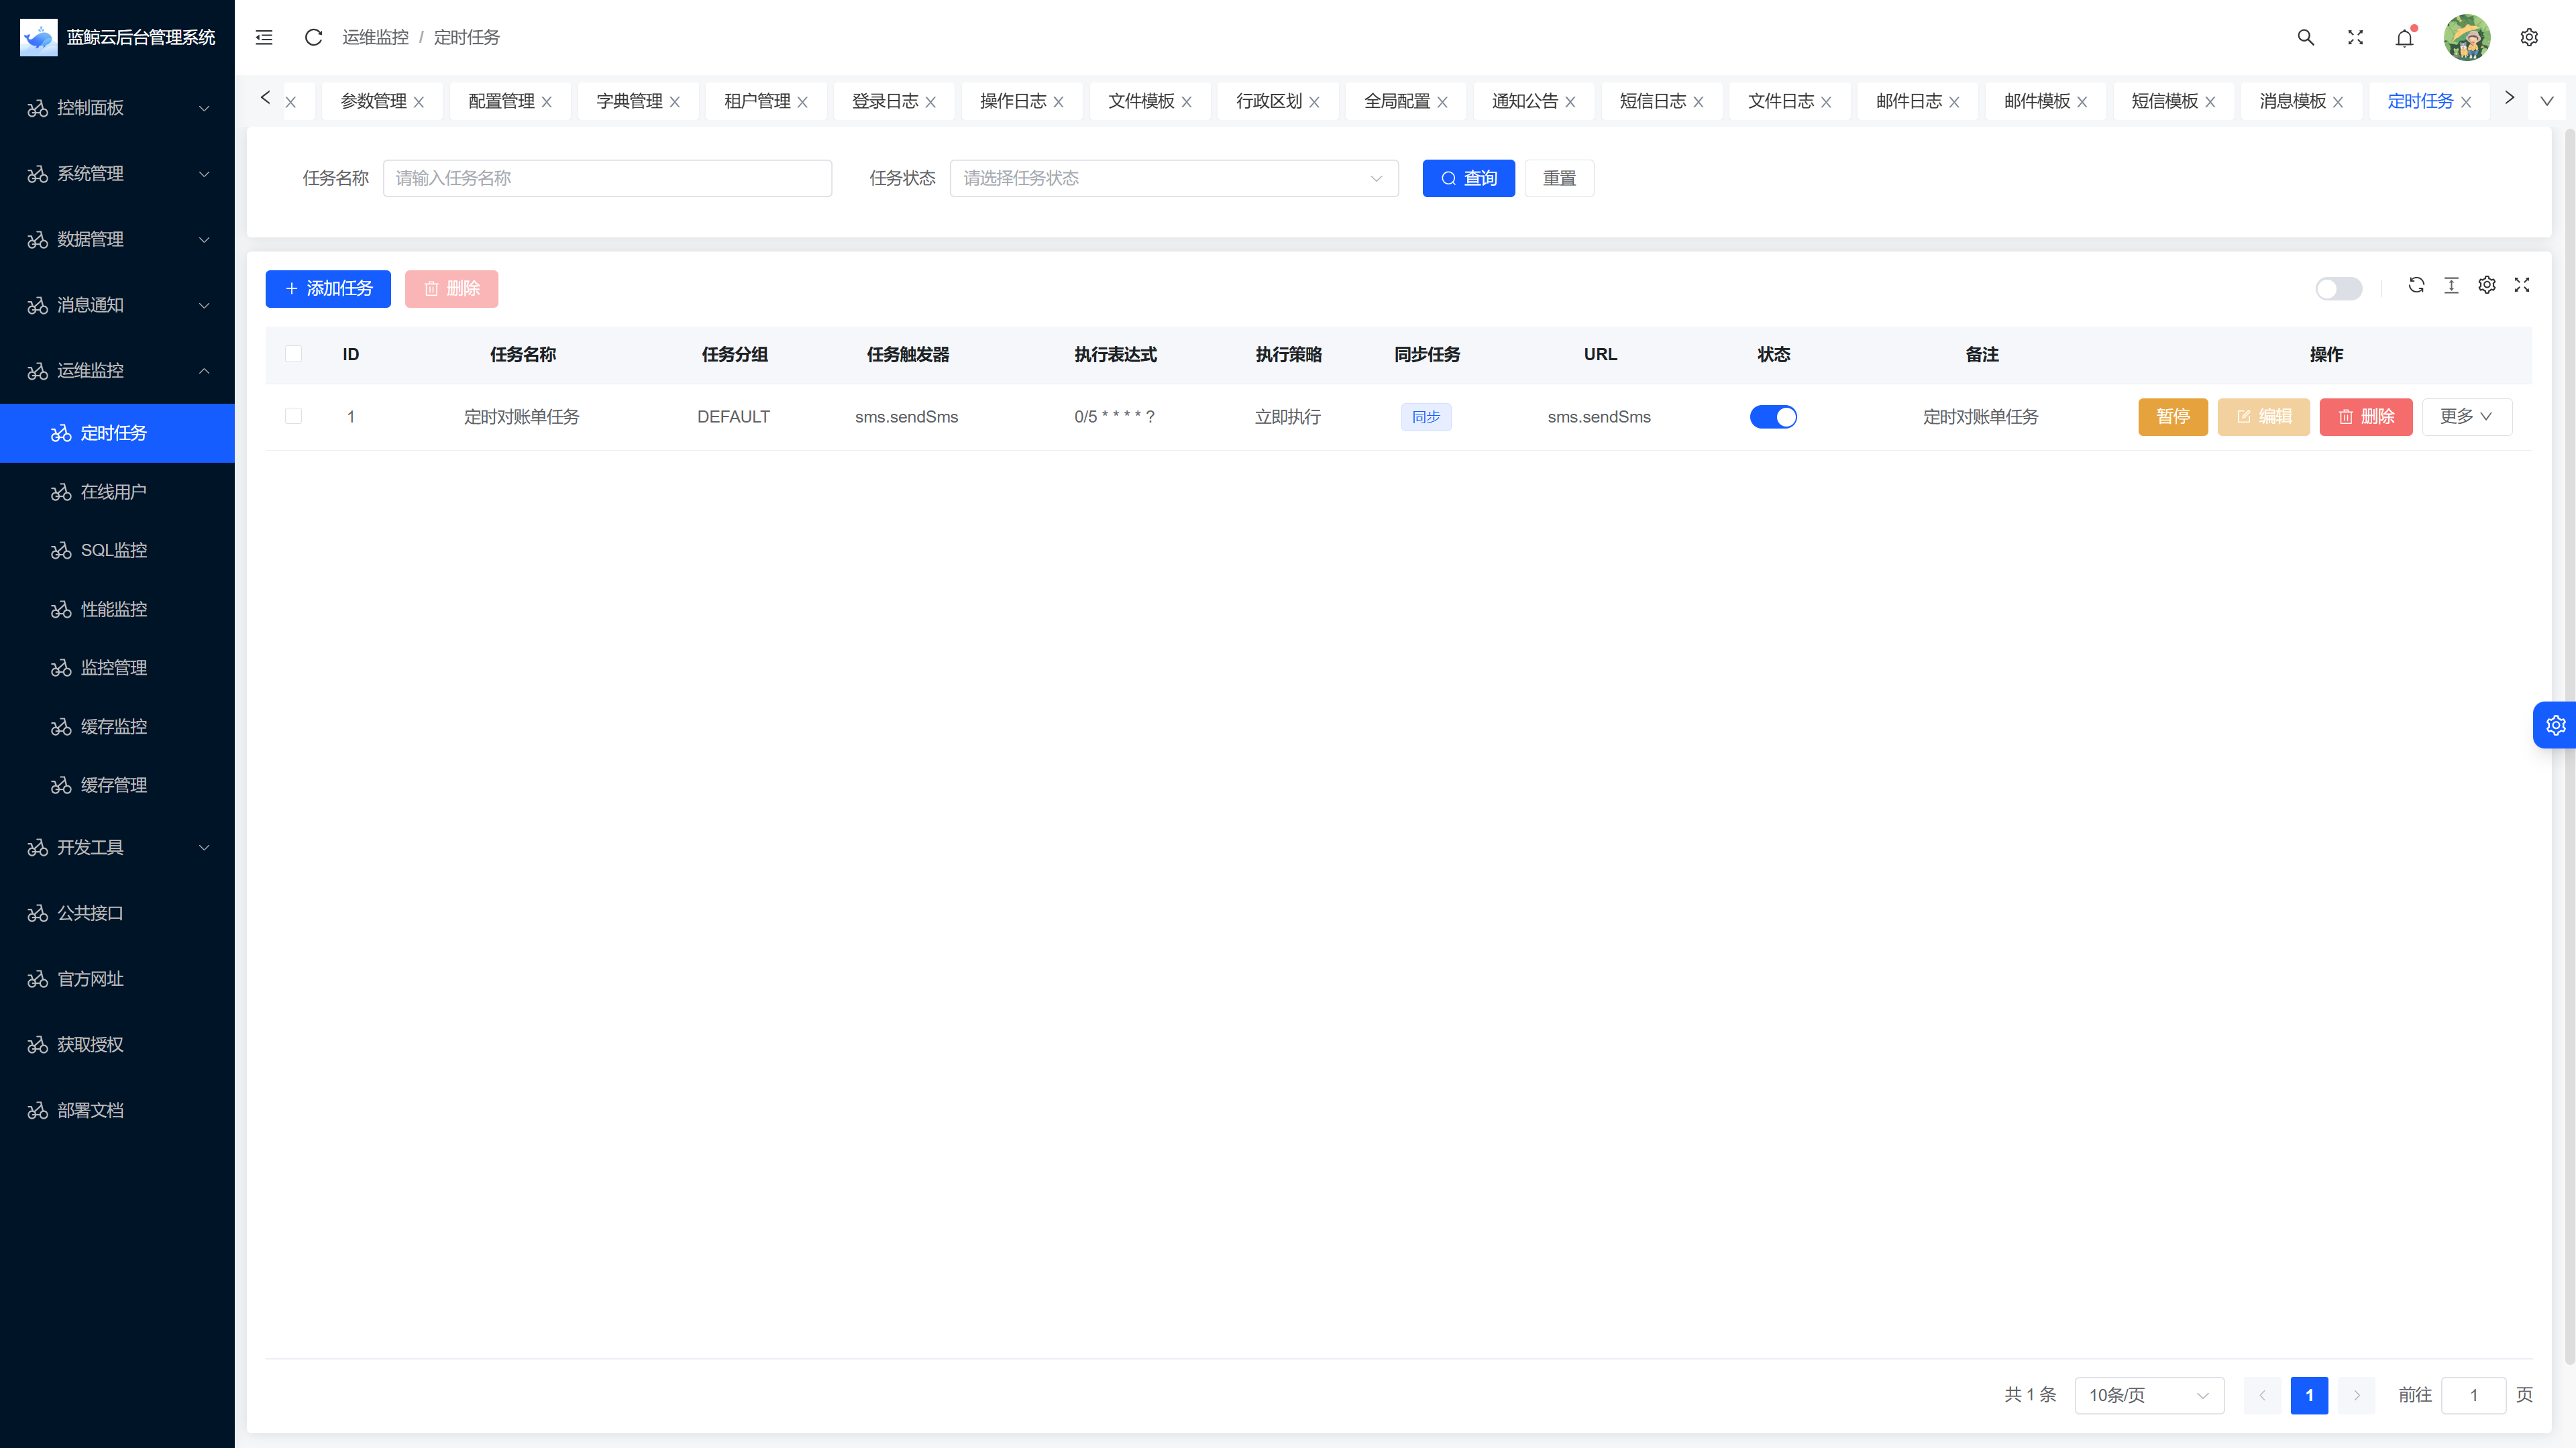This screenshot has height=1448, width=2576.
Task: Open the 任务状态 dropdown
Action: (x=1173, y=178)
